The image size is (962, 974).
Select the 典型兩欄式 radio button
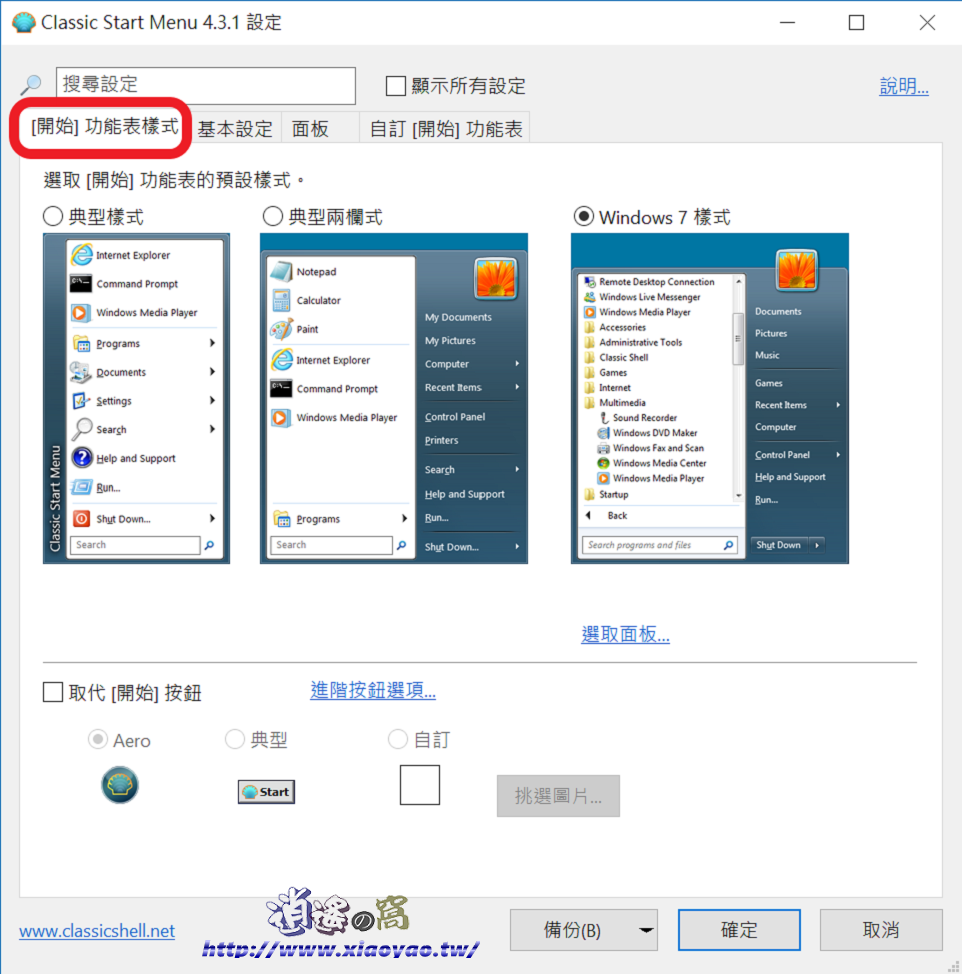click(273, 217)
